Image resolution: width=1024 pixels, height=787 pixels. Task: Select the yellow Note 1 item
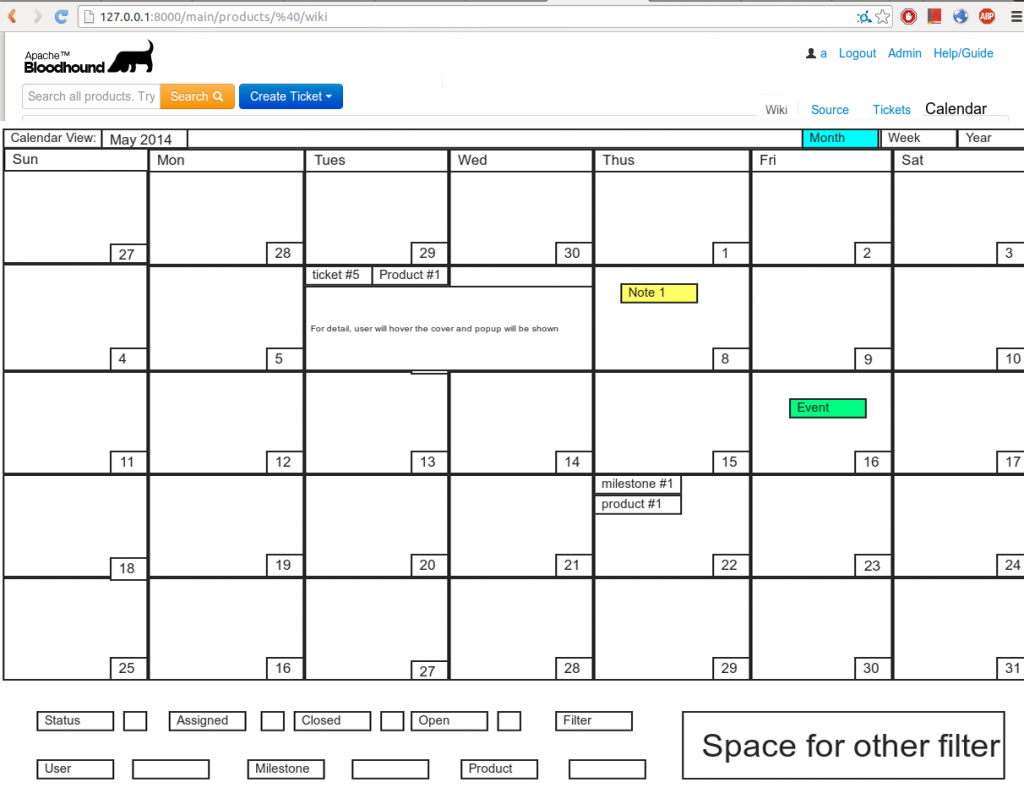(658, 293)
